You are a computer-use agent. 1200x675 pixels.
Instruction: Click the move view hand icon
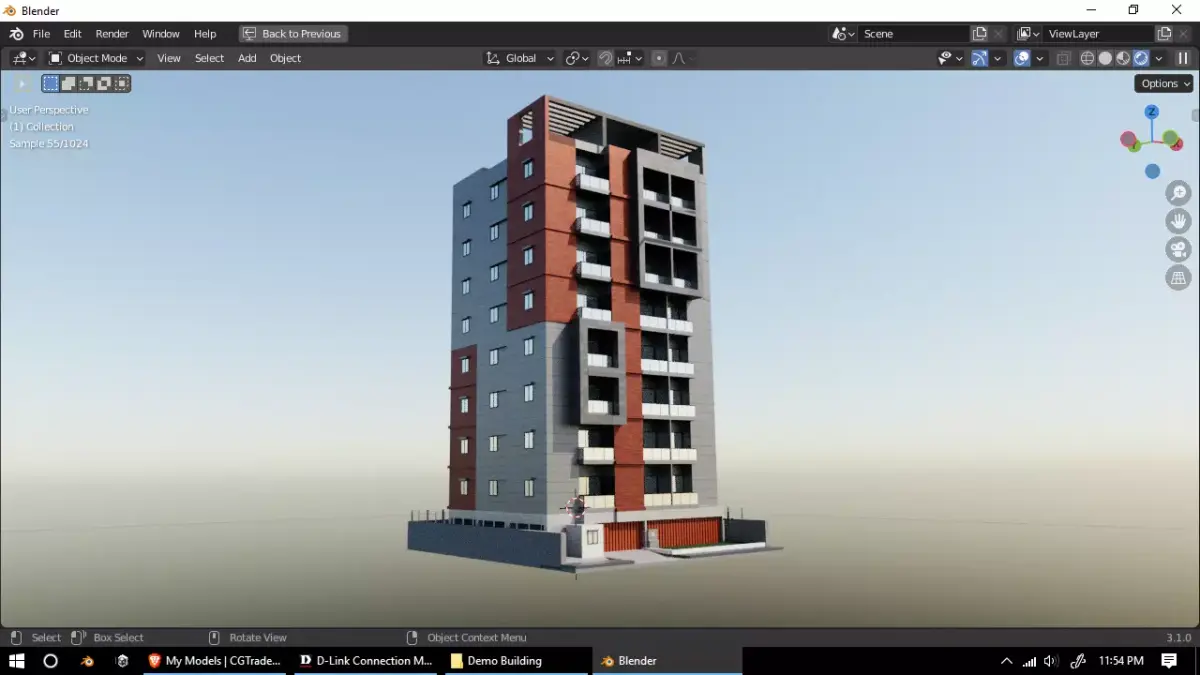(1178, 221)
